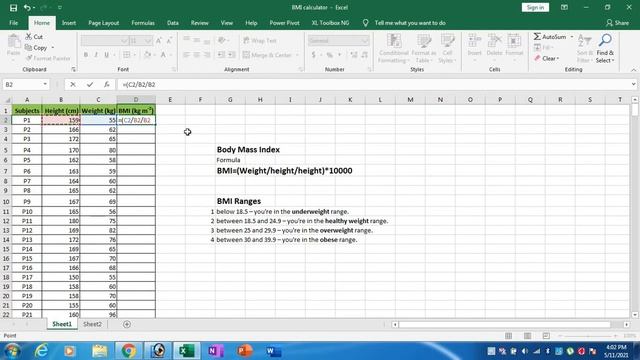Screen dimensions: 640x360
Task: Toggle Wrap Text
Action: tap(260, 40)
